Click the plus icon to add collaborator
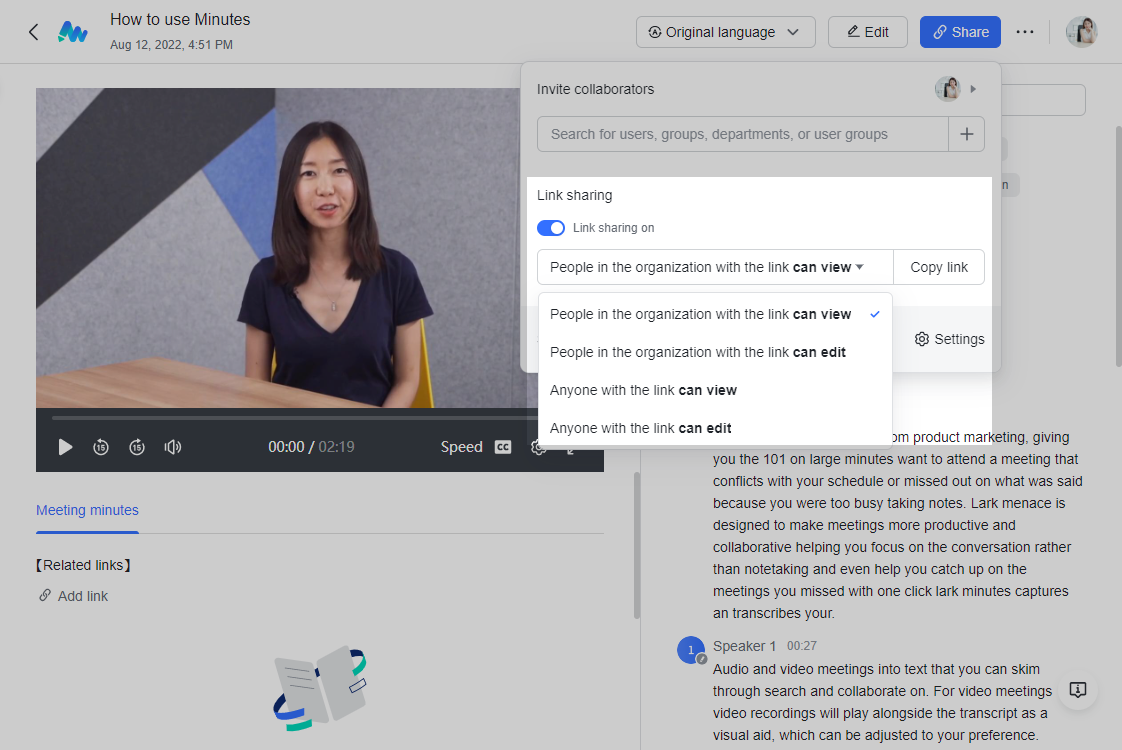 [x=966, y=134]
